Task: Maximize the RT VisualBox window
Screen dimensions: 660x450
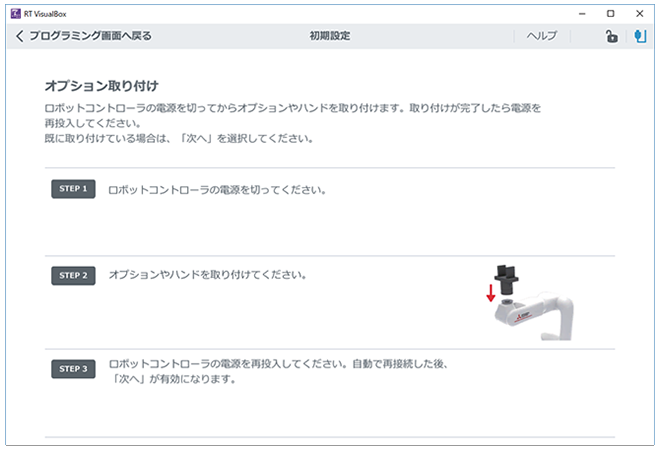Action: click(610, 13)
